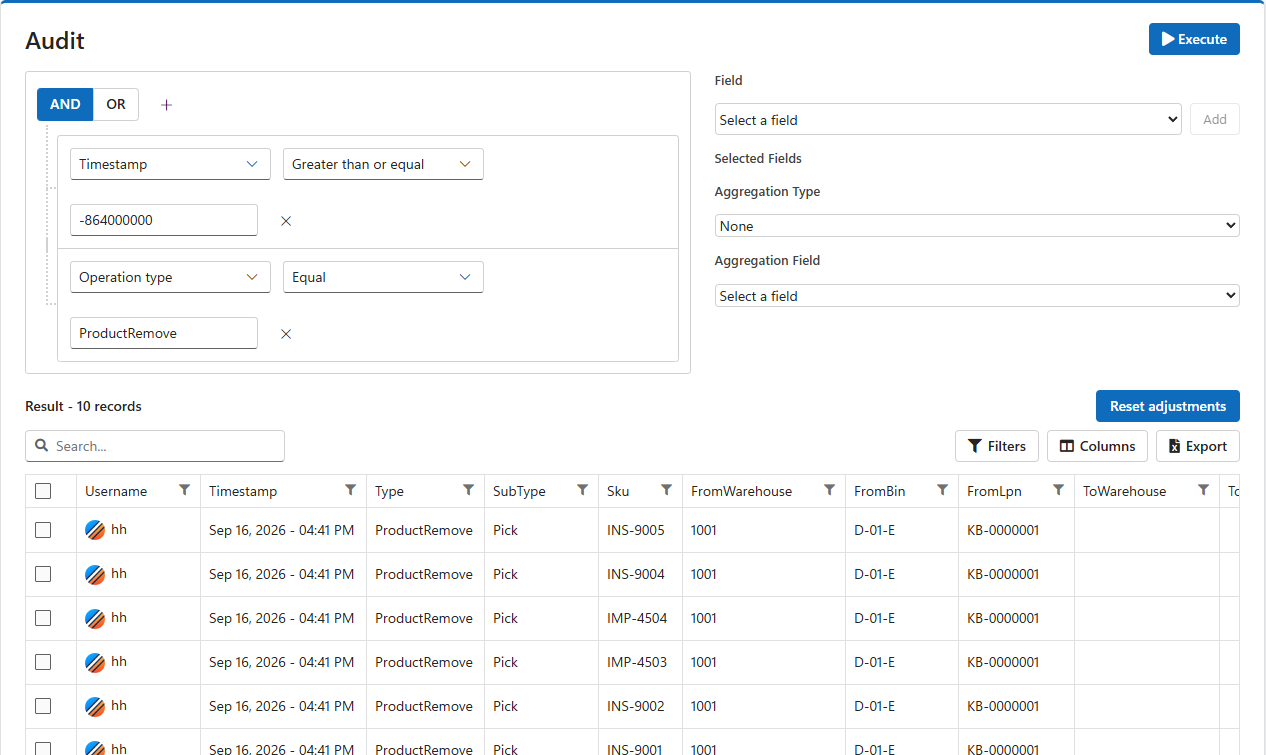The height and width of the screenshot is (755, 1266).
Task: Open the Equal operator dropdown
Action: click(383, 277)
